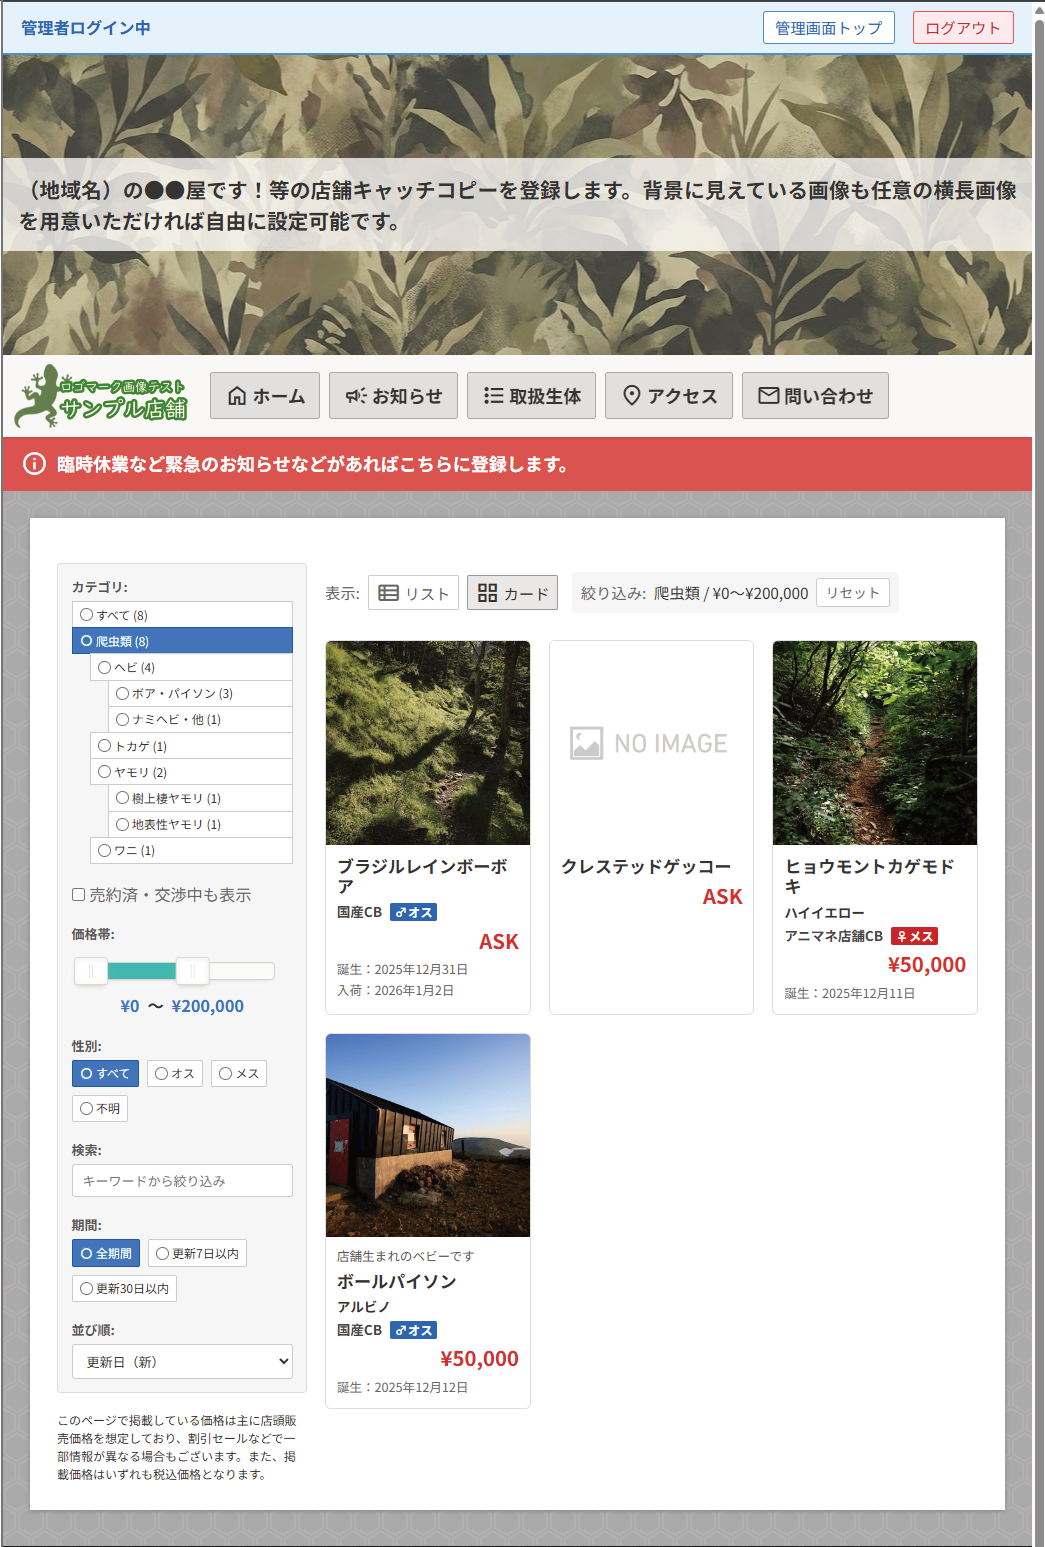Choose 更新7日以内 period filter
Viewport: 1045px width, 1547px height.
click(x=197, y=1254)
